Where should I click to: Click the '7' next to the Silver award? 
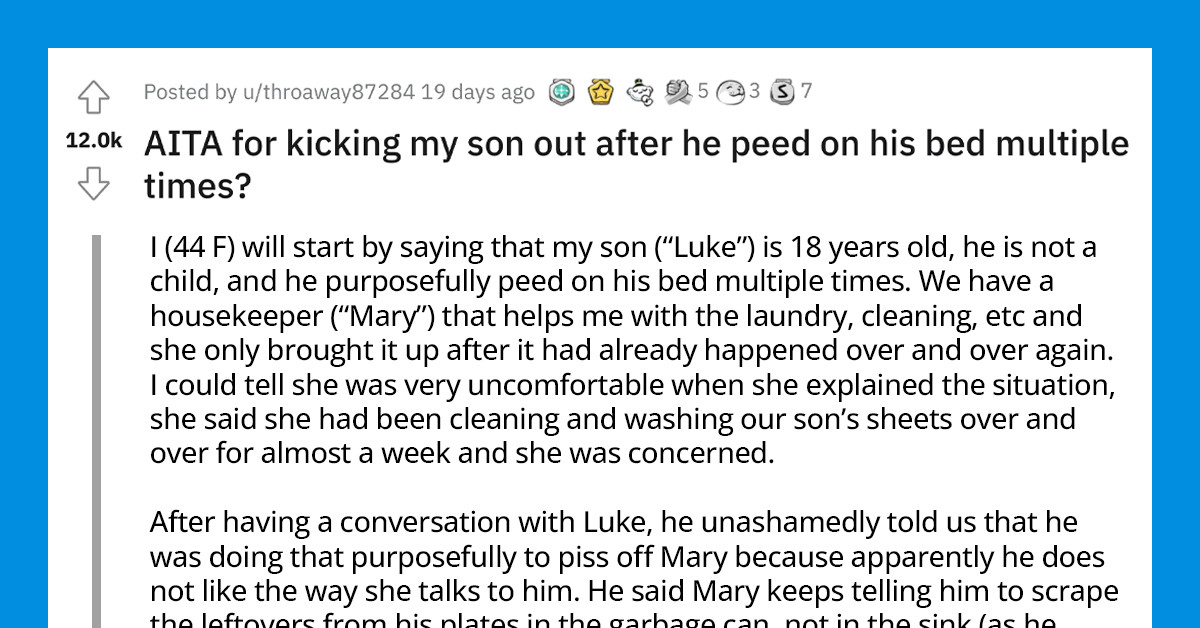[x=804, y=92]
